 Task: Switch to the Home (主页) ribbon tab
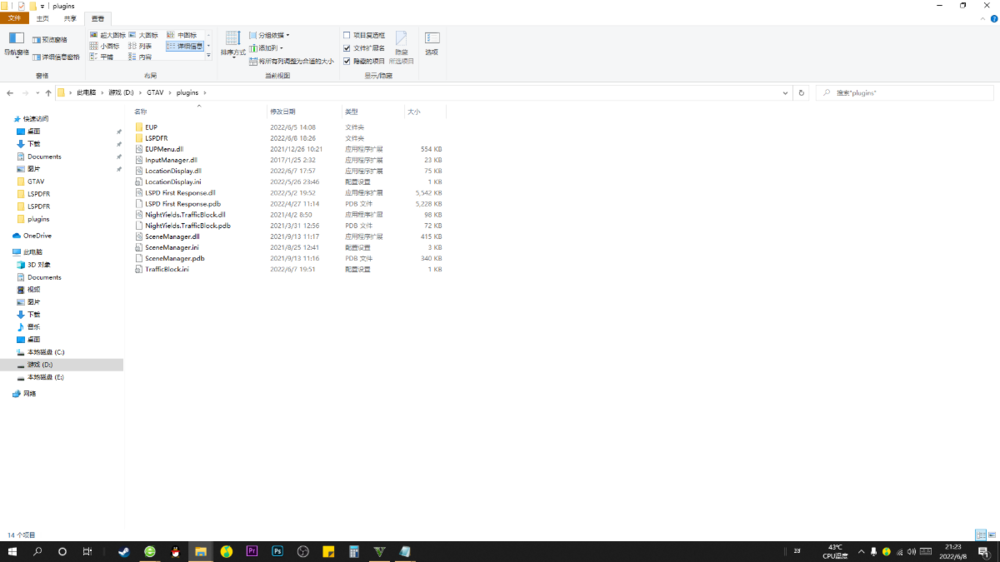43,18
